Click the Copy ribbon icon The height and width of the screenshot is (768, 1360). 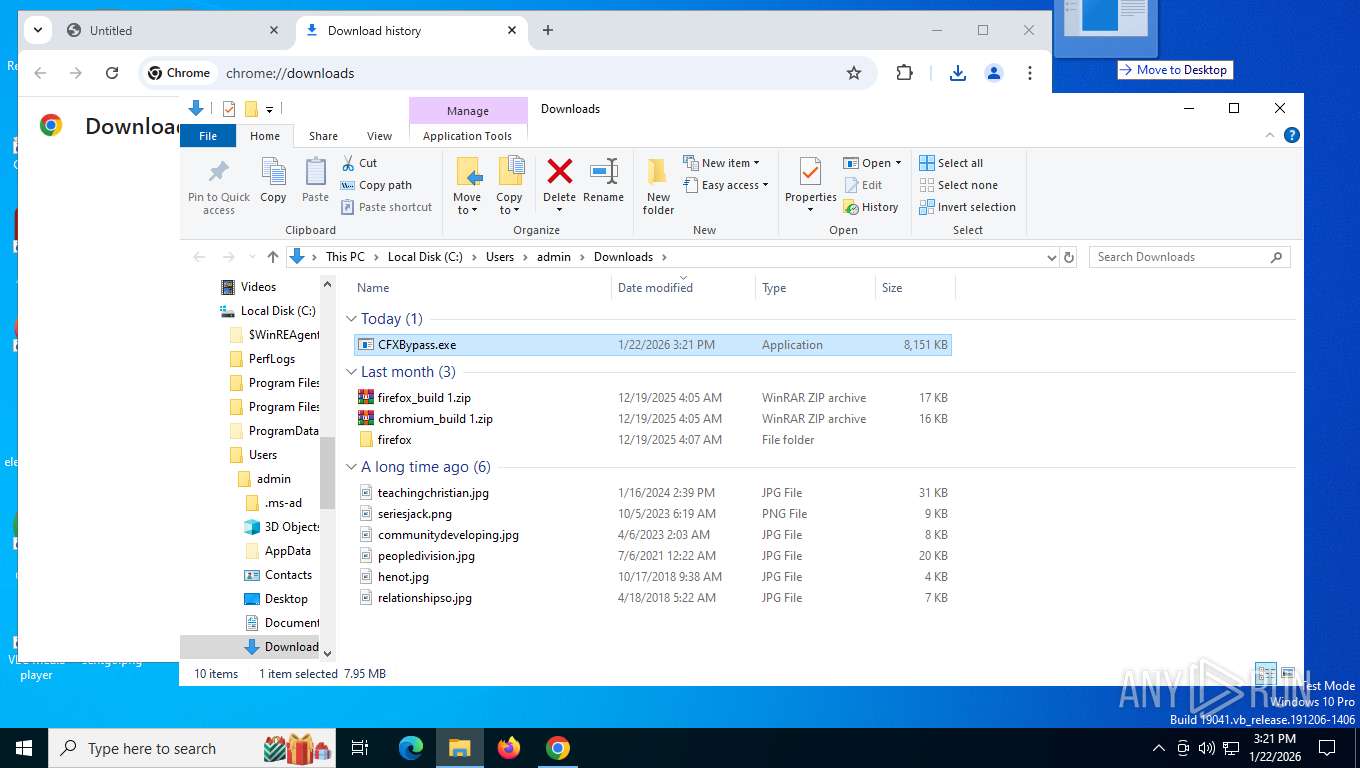[273, 172]
